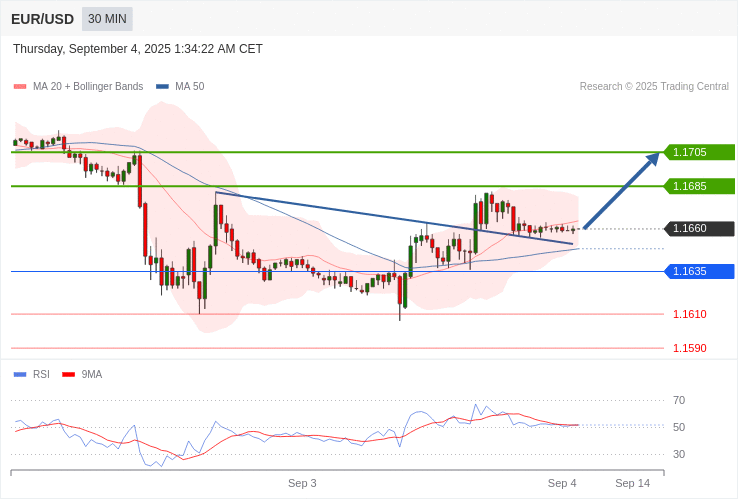
Task: Click the RSI 70 axis label
Action: (x=679, y=400)
